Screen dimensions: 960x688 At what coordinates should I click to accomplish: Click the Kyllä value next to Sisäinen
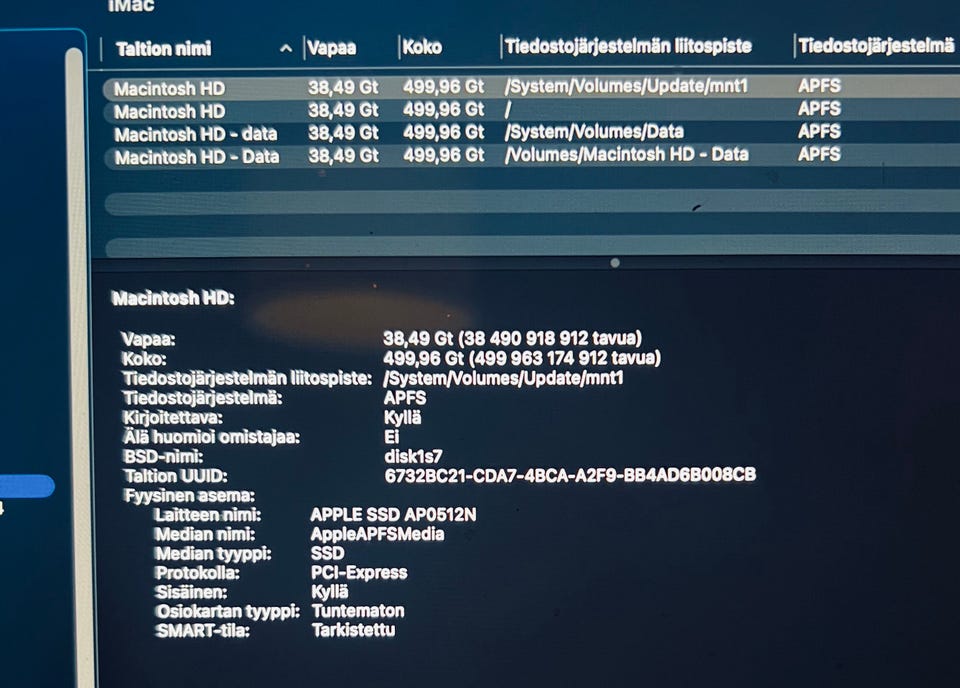330,591
